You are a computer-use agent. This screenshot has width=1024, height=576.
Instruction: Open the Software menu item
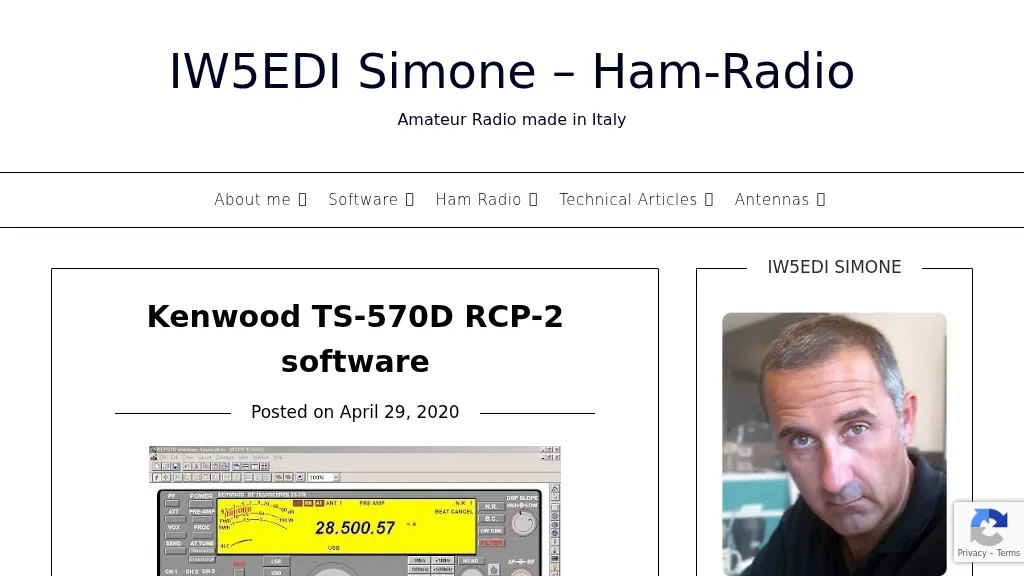point(362,199)
